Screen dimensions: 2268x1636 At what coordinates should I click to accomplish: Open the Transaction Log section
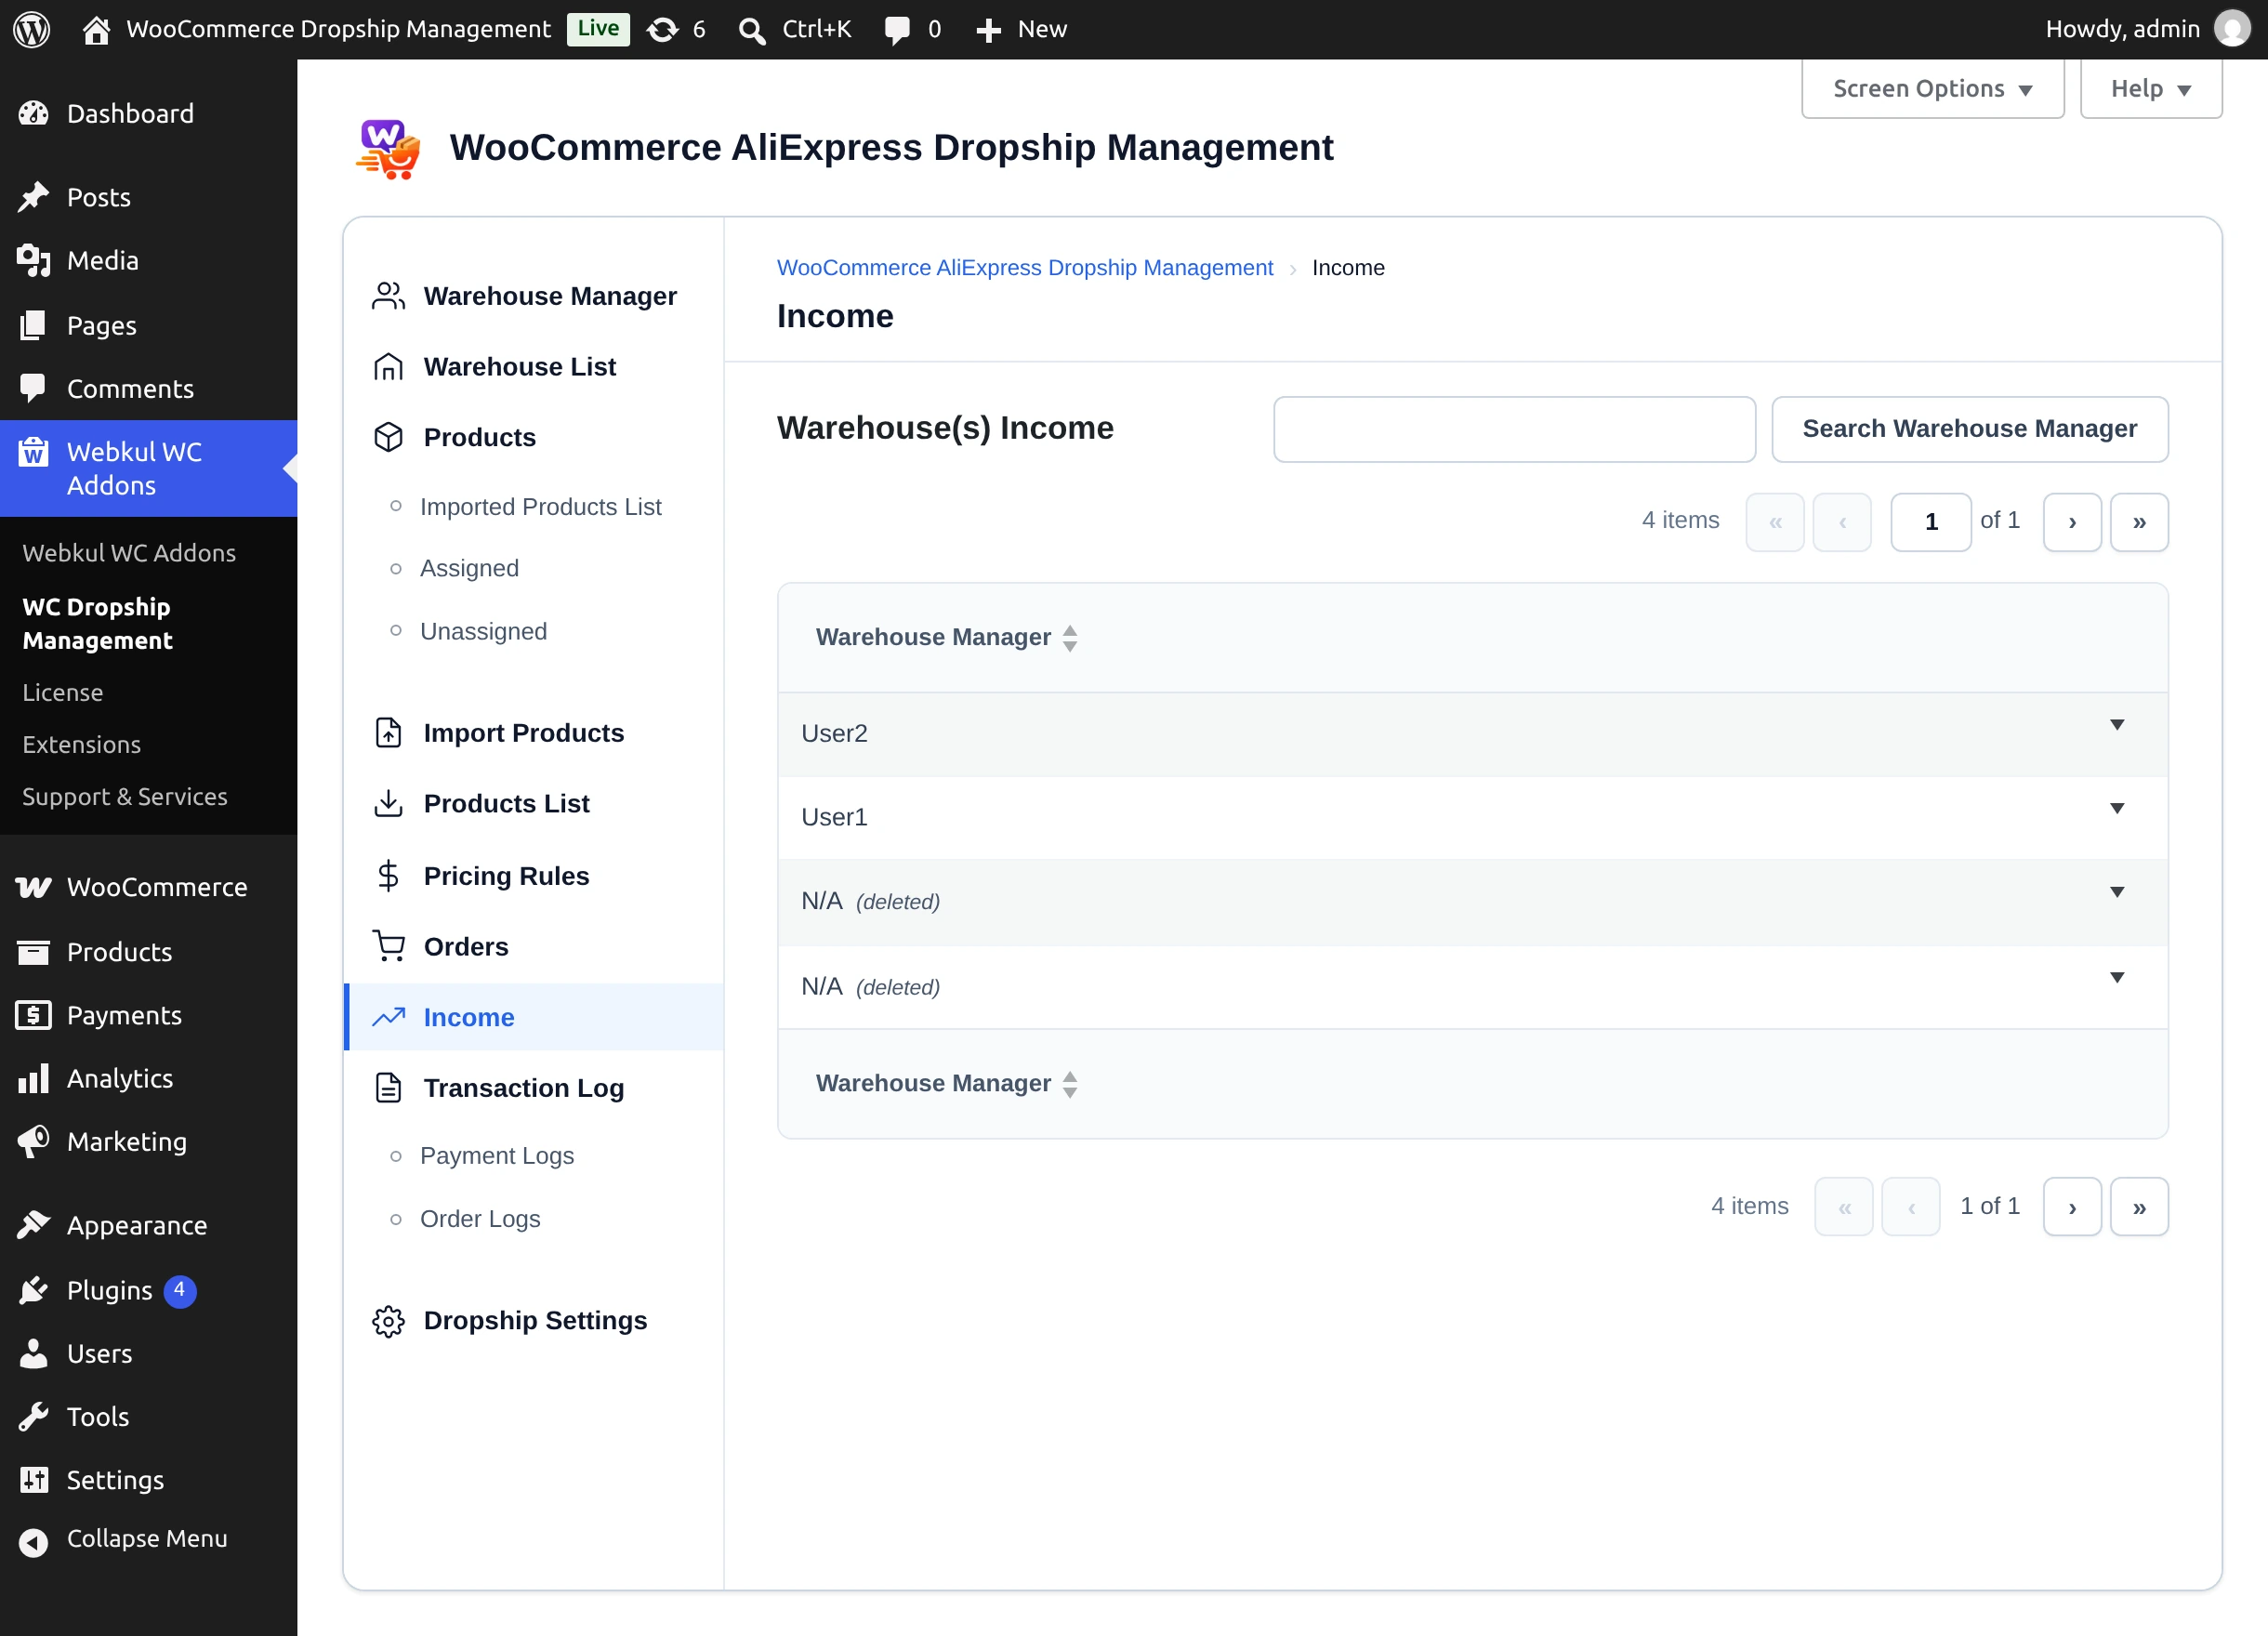(523, 1088)
